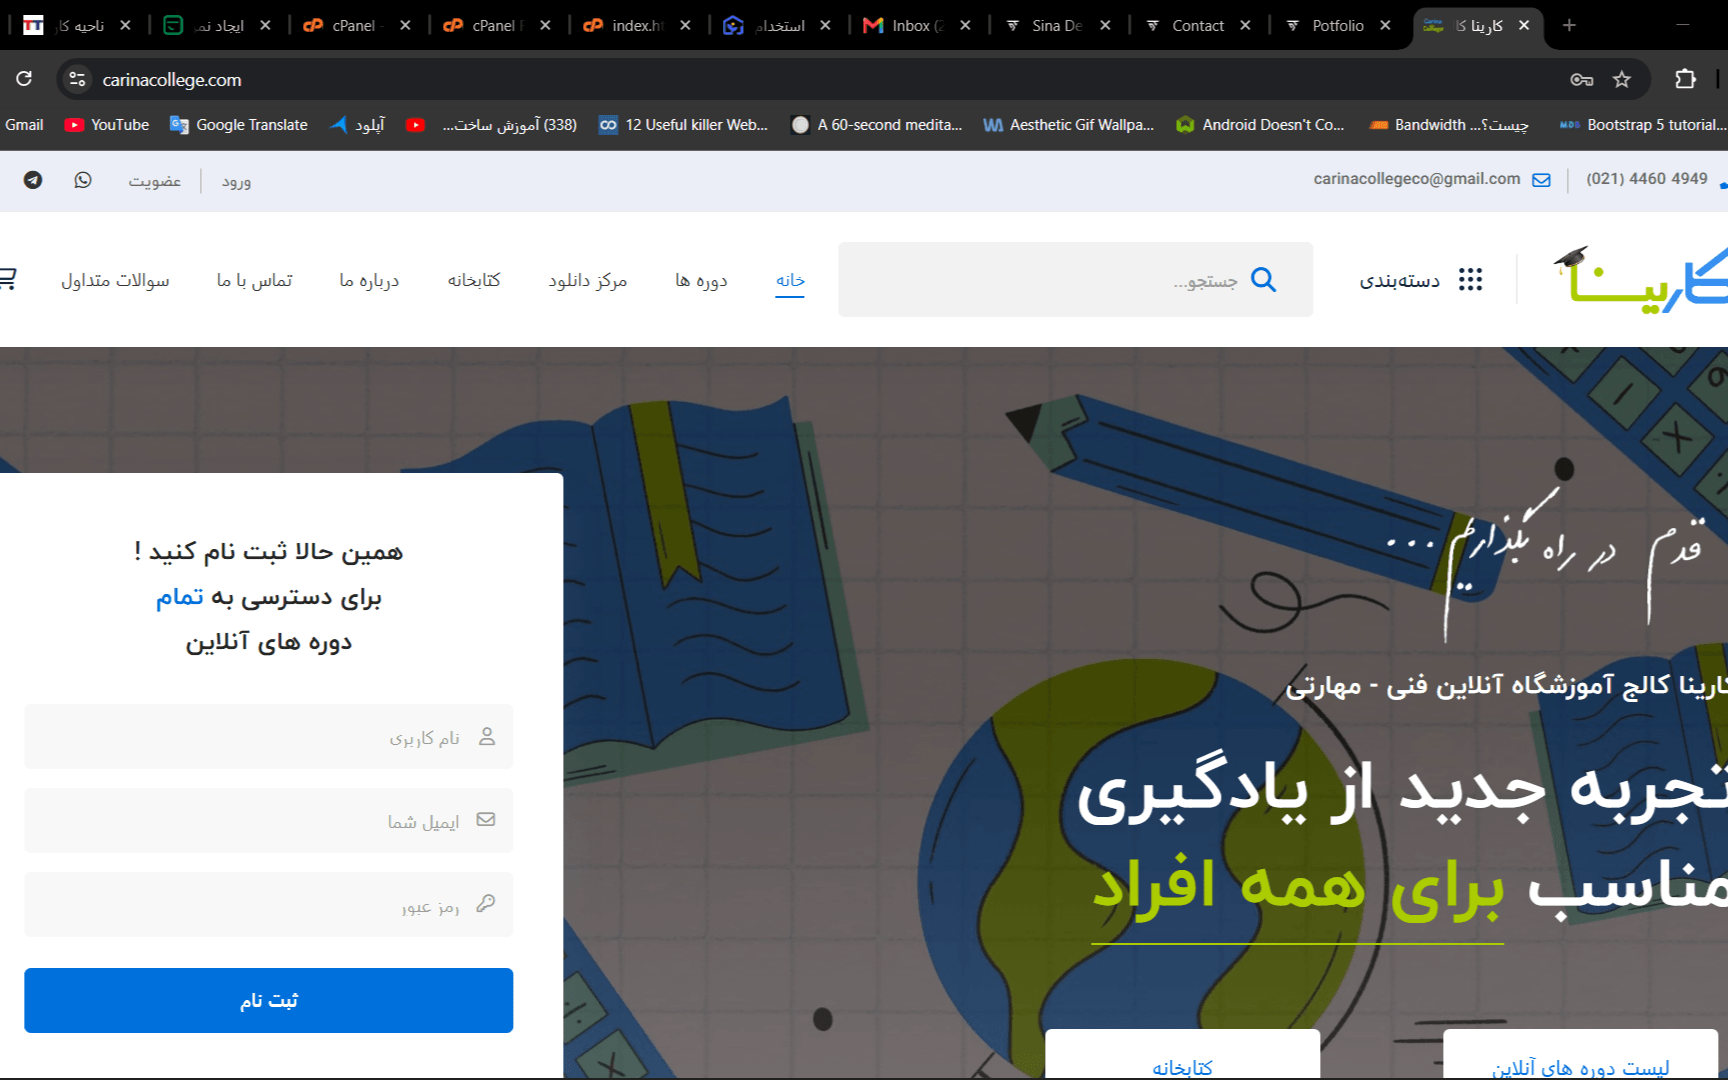This screenshot has height=1080, width=1728.
Task: Open the مرکز دانلود download center menu
Action: click(587, 280)
